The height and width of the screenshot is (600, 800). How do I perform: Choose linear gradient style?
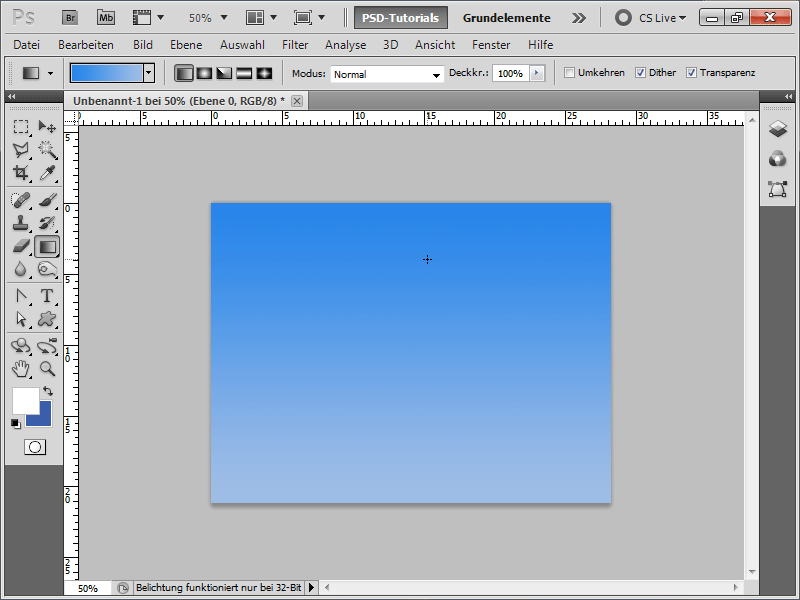[x=184, y=73]
